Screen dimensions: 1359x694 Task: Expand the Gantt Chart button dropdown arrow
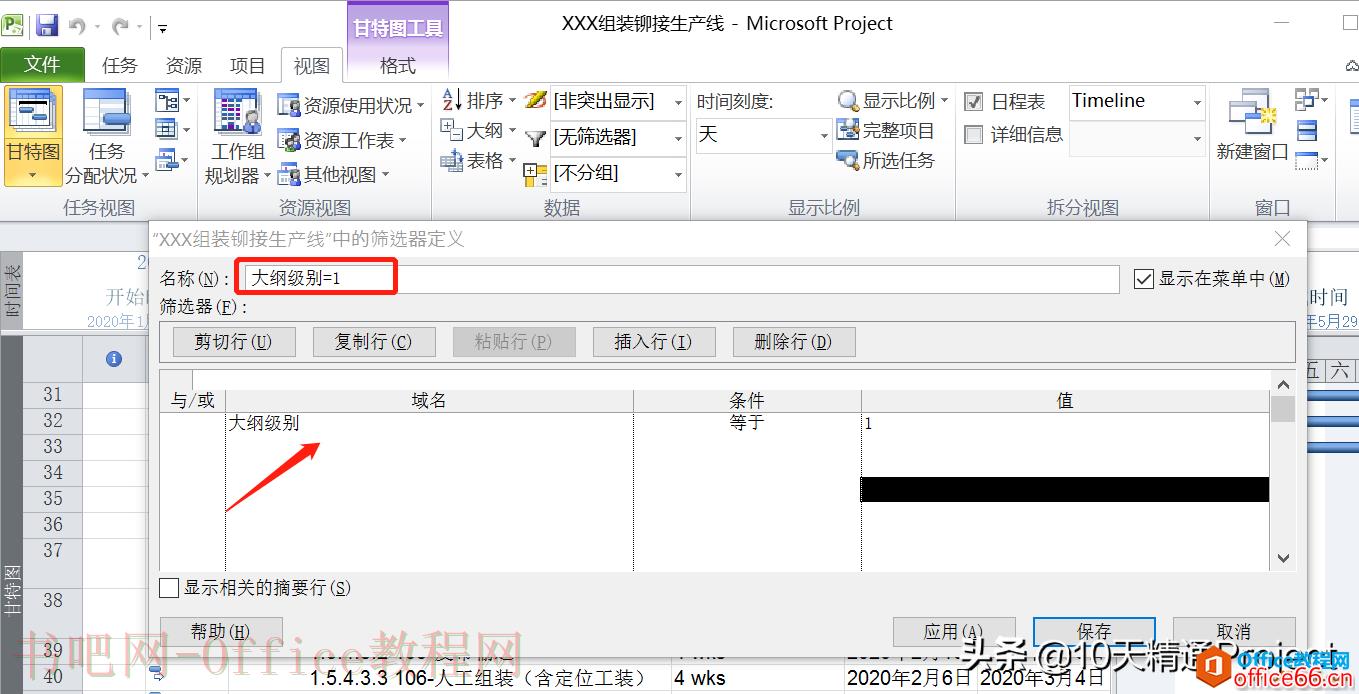click(33, 176)
